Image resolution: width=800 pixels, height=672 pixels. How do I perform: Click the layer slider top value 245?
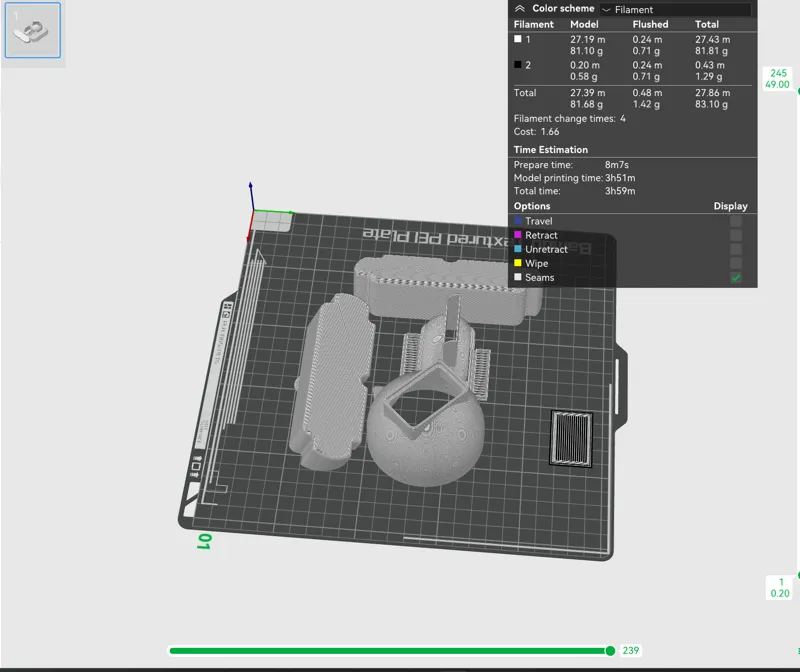click(778, 73)
